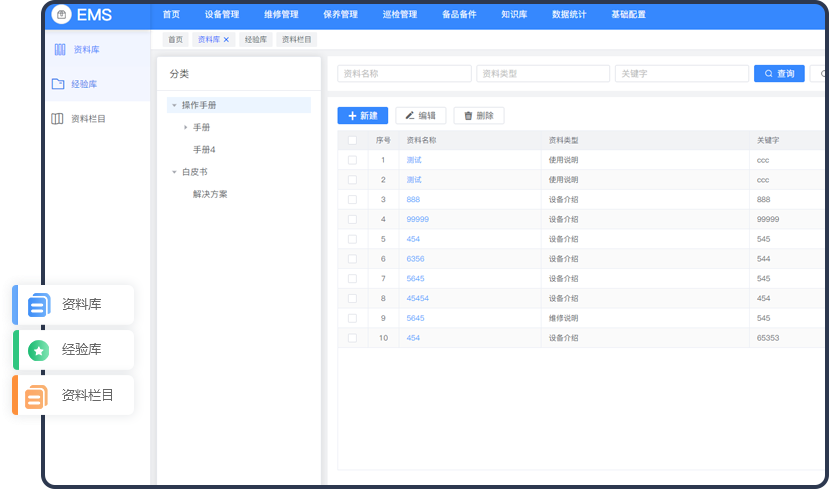Click the orange 资料栏目 card icon
Screen dimensions: 829x489
pyautogui.click(x=36, y=396)
